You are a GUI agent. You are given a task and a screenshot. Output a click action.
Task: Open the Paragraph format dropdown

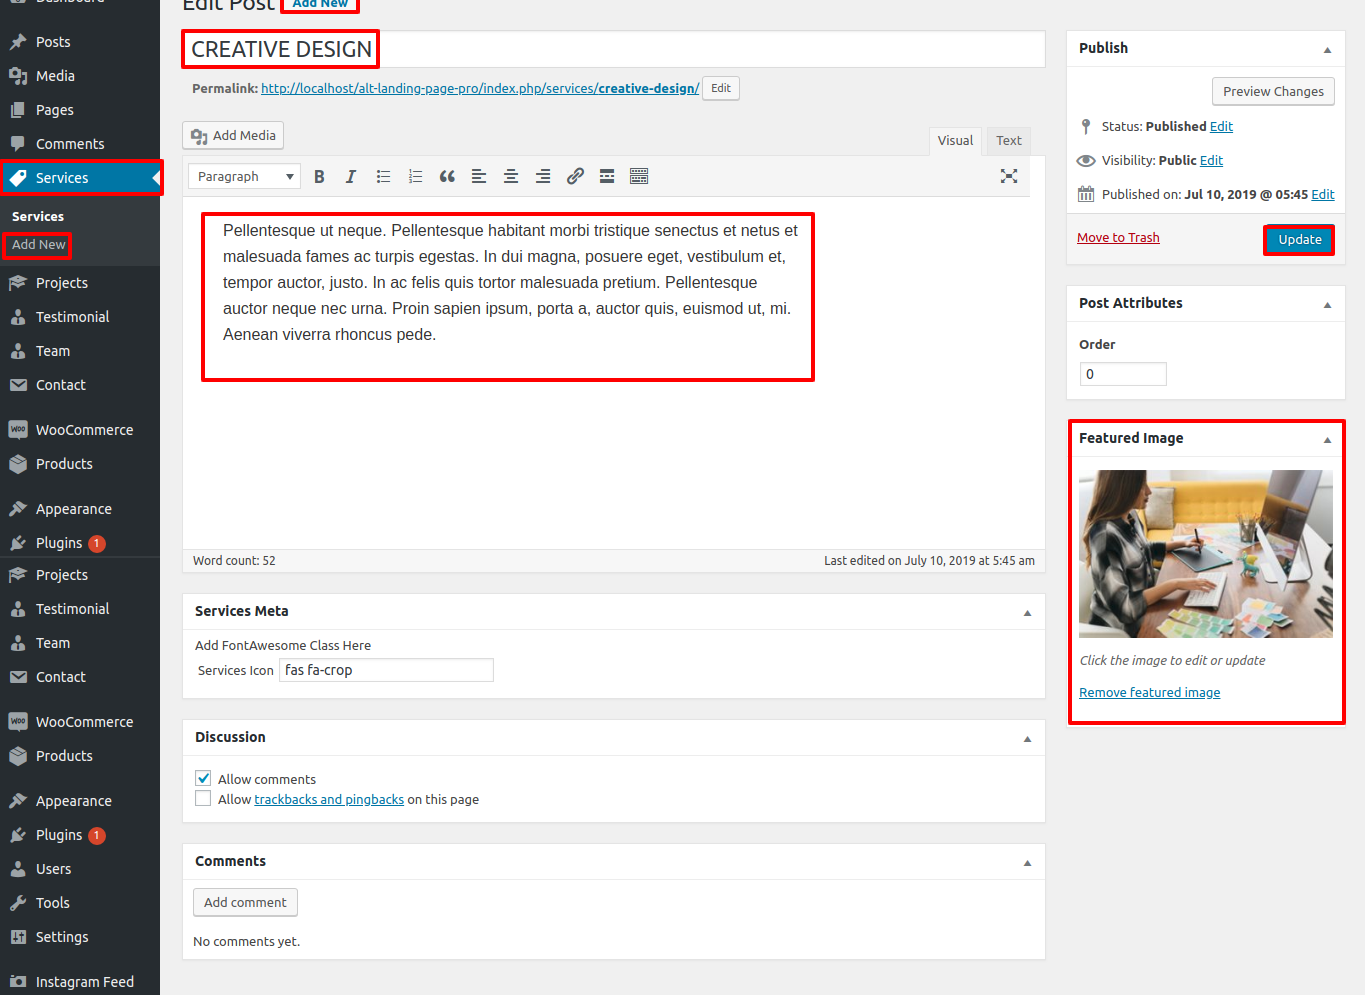point(244,177)
